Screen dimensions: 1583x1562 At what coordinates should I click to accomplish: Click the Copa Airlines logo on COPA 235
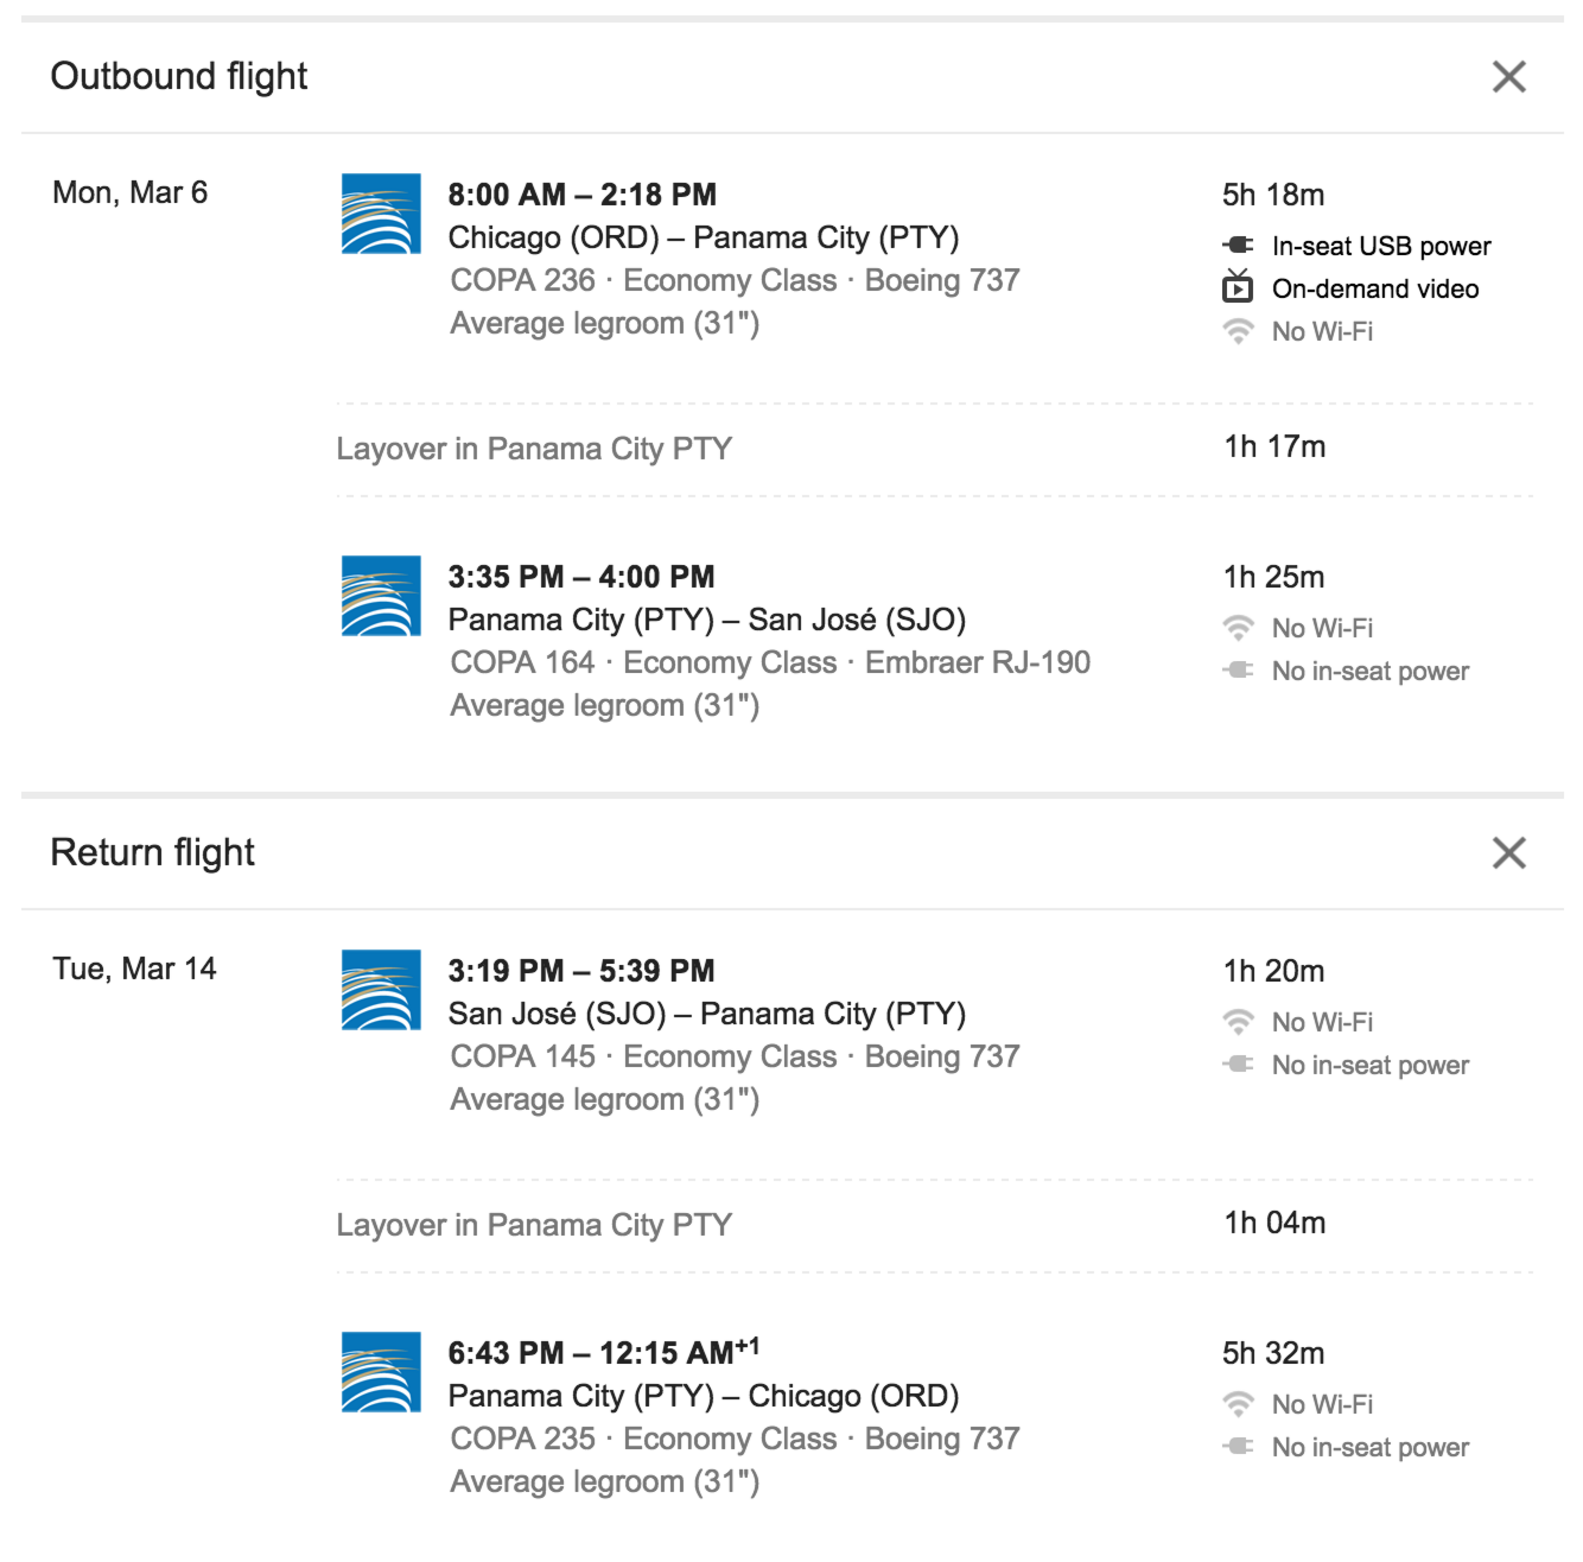383,1372
